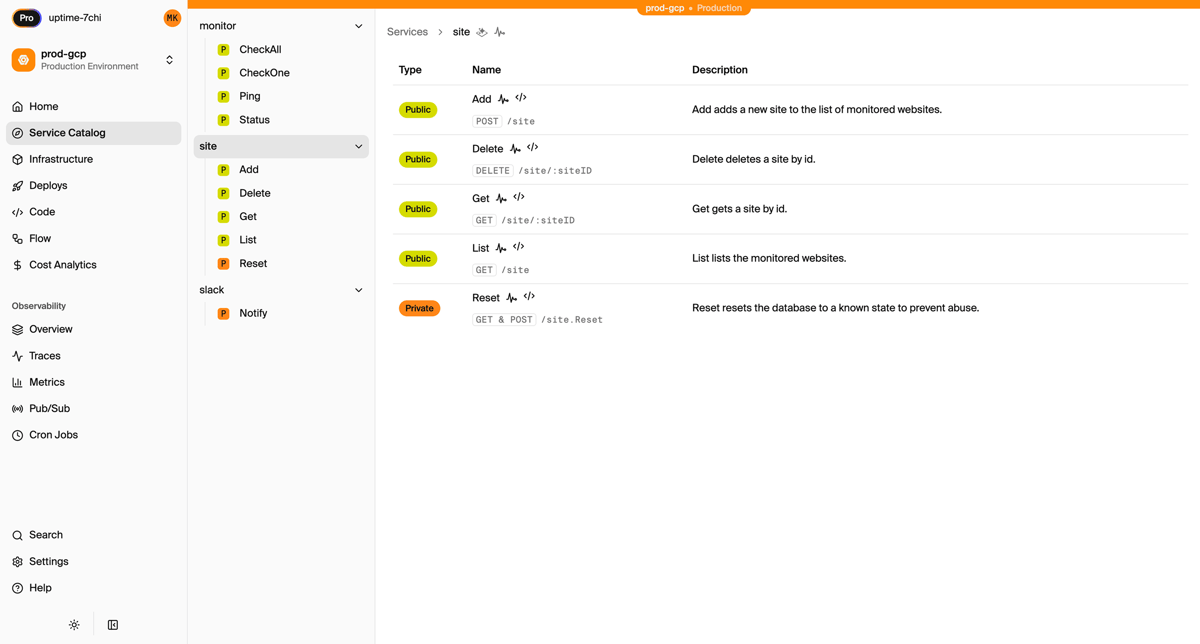The height and width of the screenshot is (644, 1200).
Task: Collapse the monitor service section
Action: click(x=358, y=25)
